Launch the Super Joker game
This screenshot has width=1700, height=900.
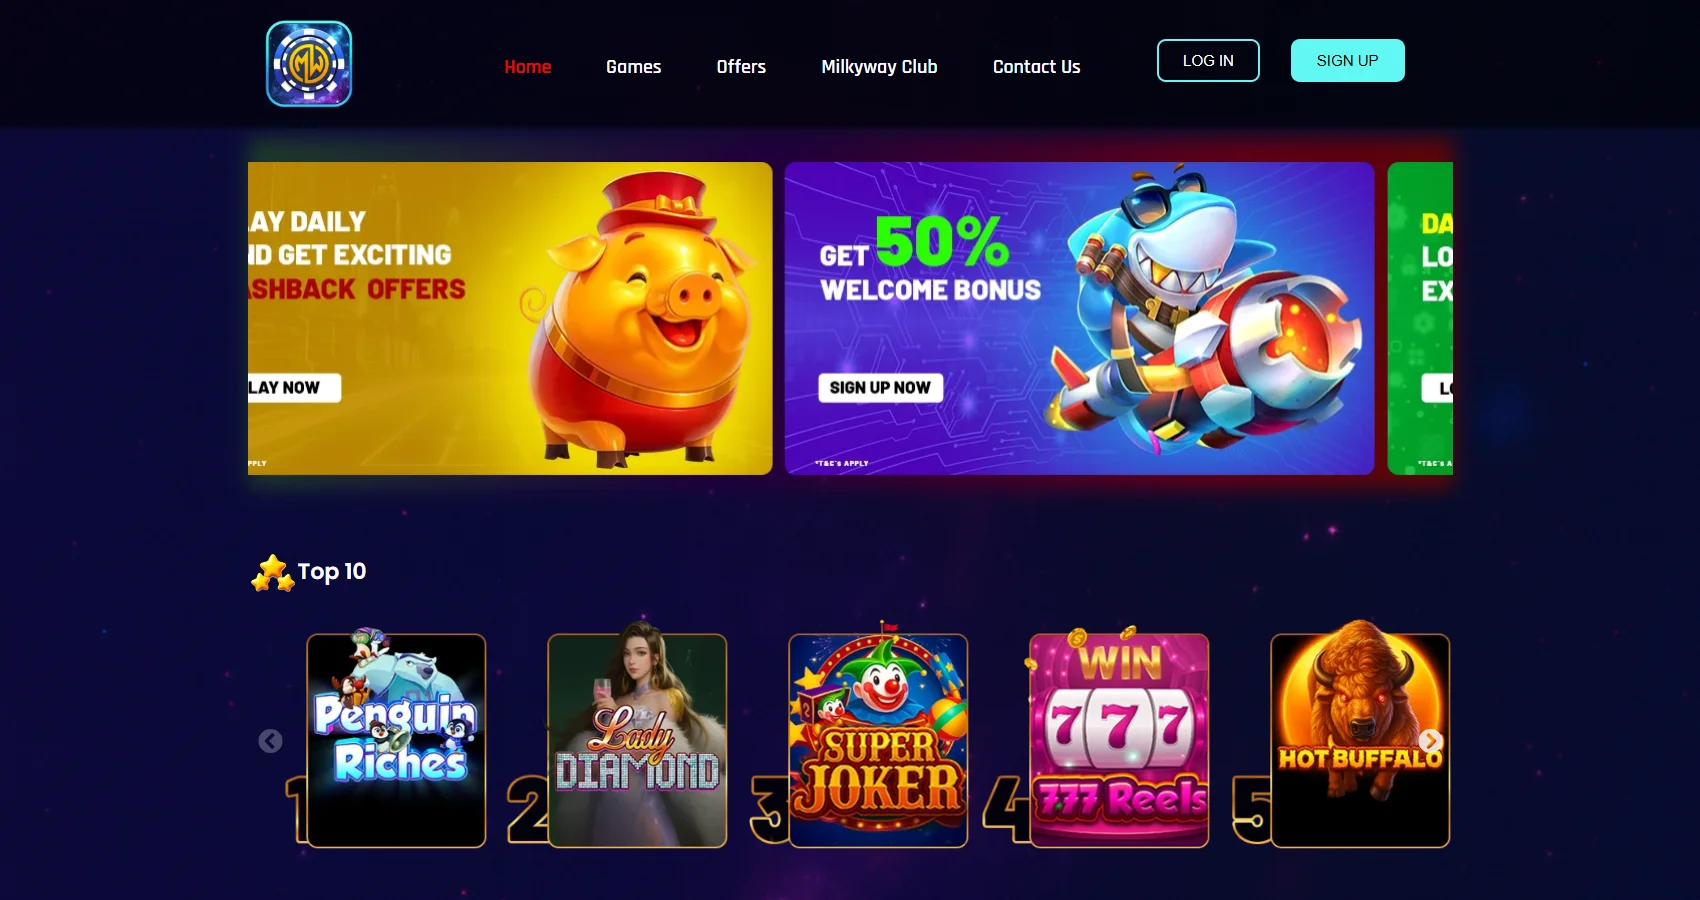point(878,740)
